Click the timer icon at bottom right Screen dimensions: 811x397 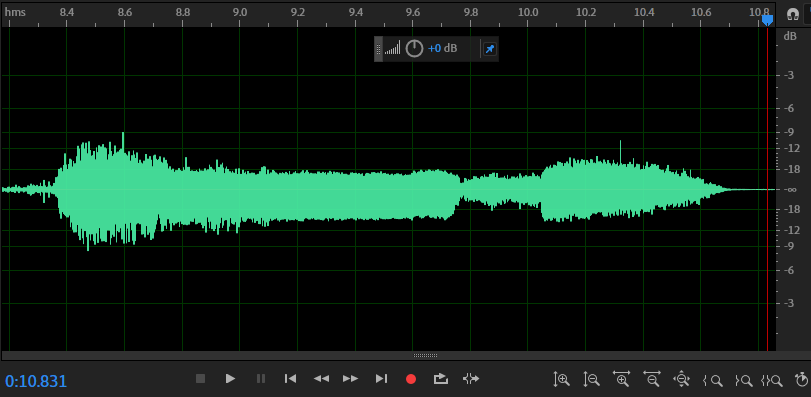click(x=802, y=380)
